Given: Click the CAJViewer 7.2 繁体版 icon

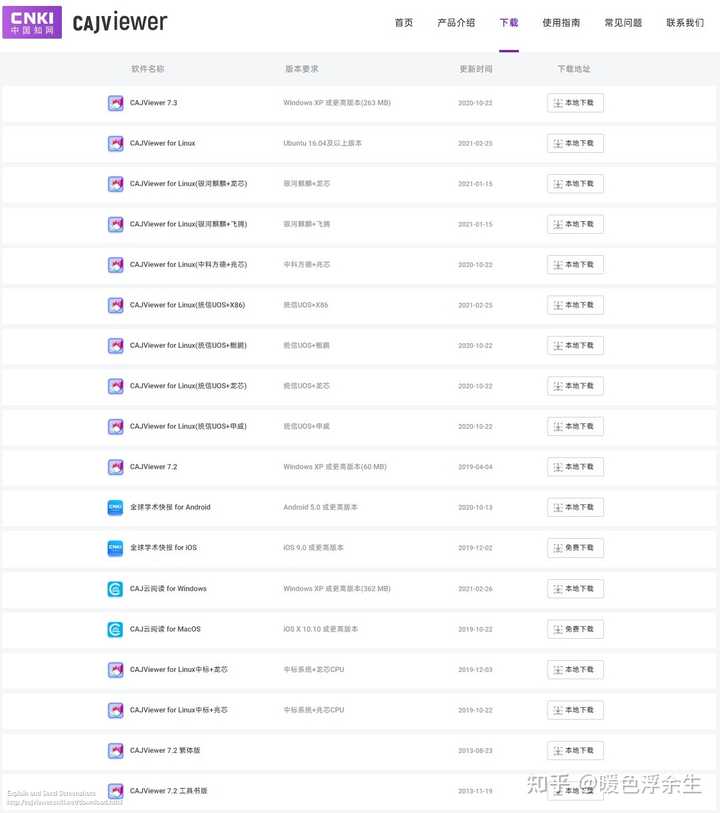Looking at the screenshot, I should click(116, 750).
